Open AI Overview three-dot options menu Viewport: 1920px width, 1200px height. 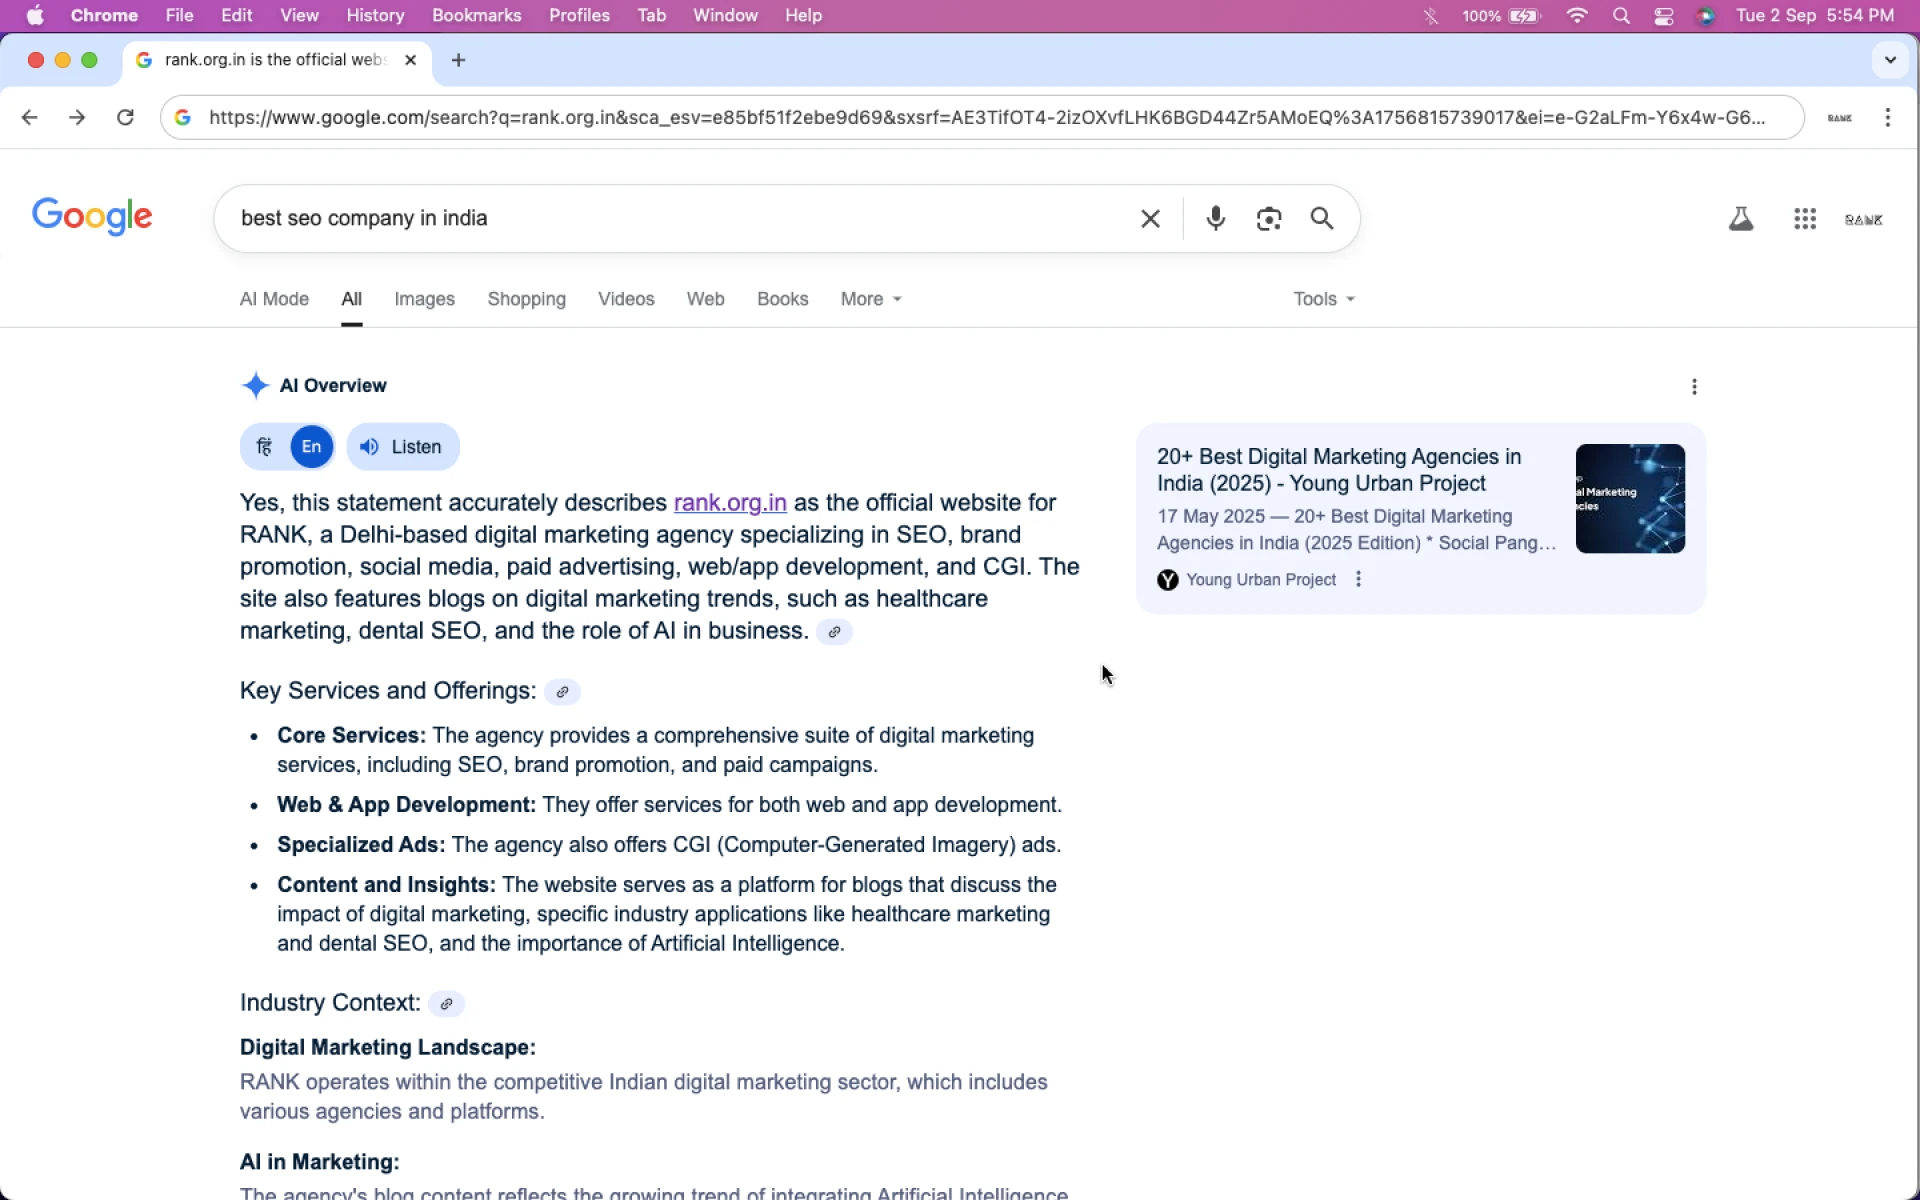point(1694,386)
